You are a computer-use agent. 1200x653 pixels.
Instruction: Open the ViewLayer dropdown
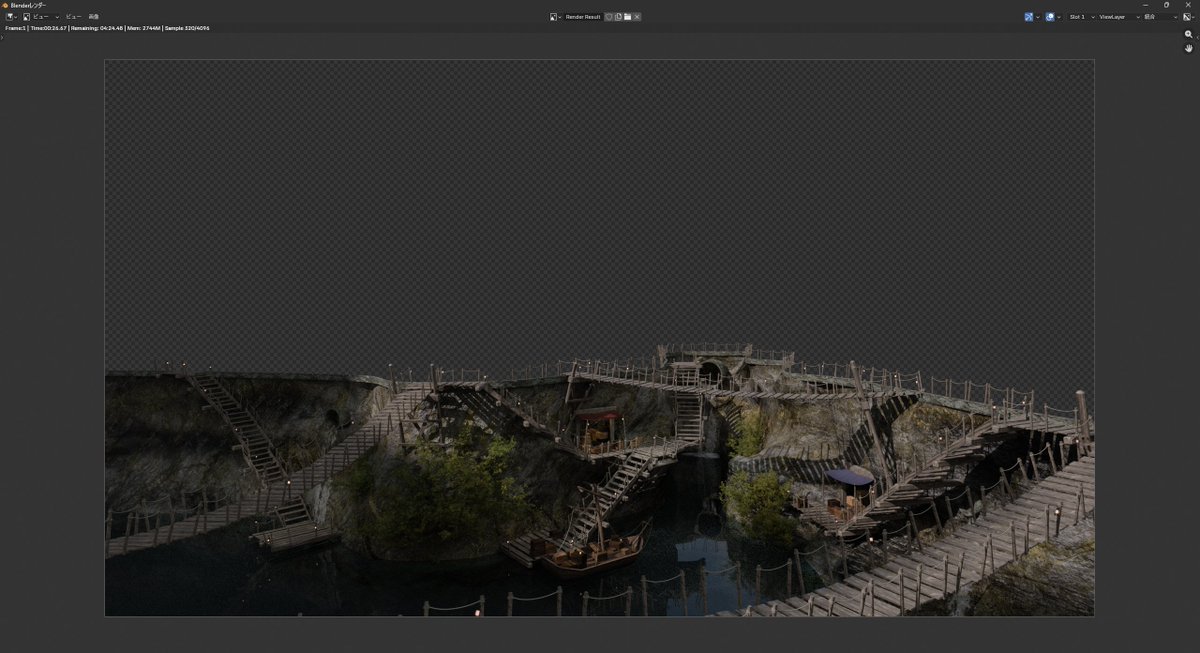tap(1119, 17)
